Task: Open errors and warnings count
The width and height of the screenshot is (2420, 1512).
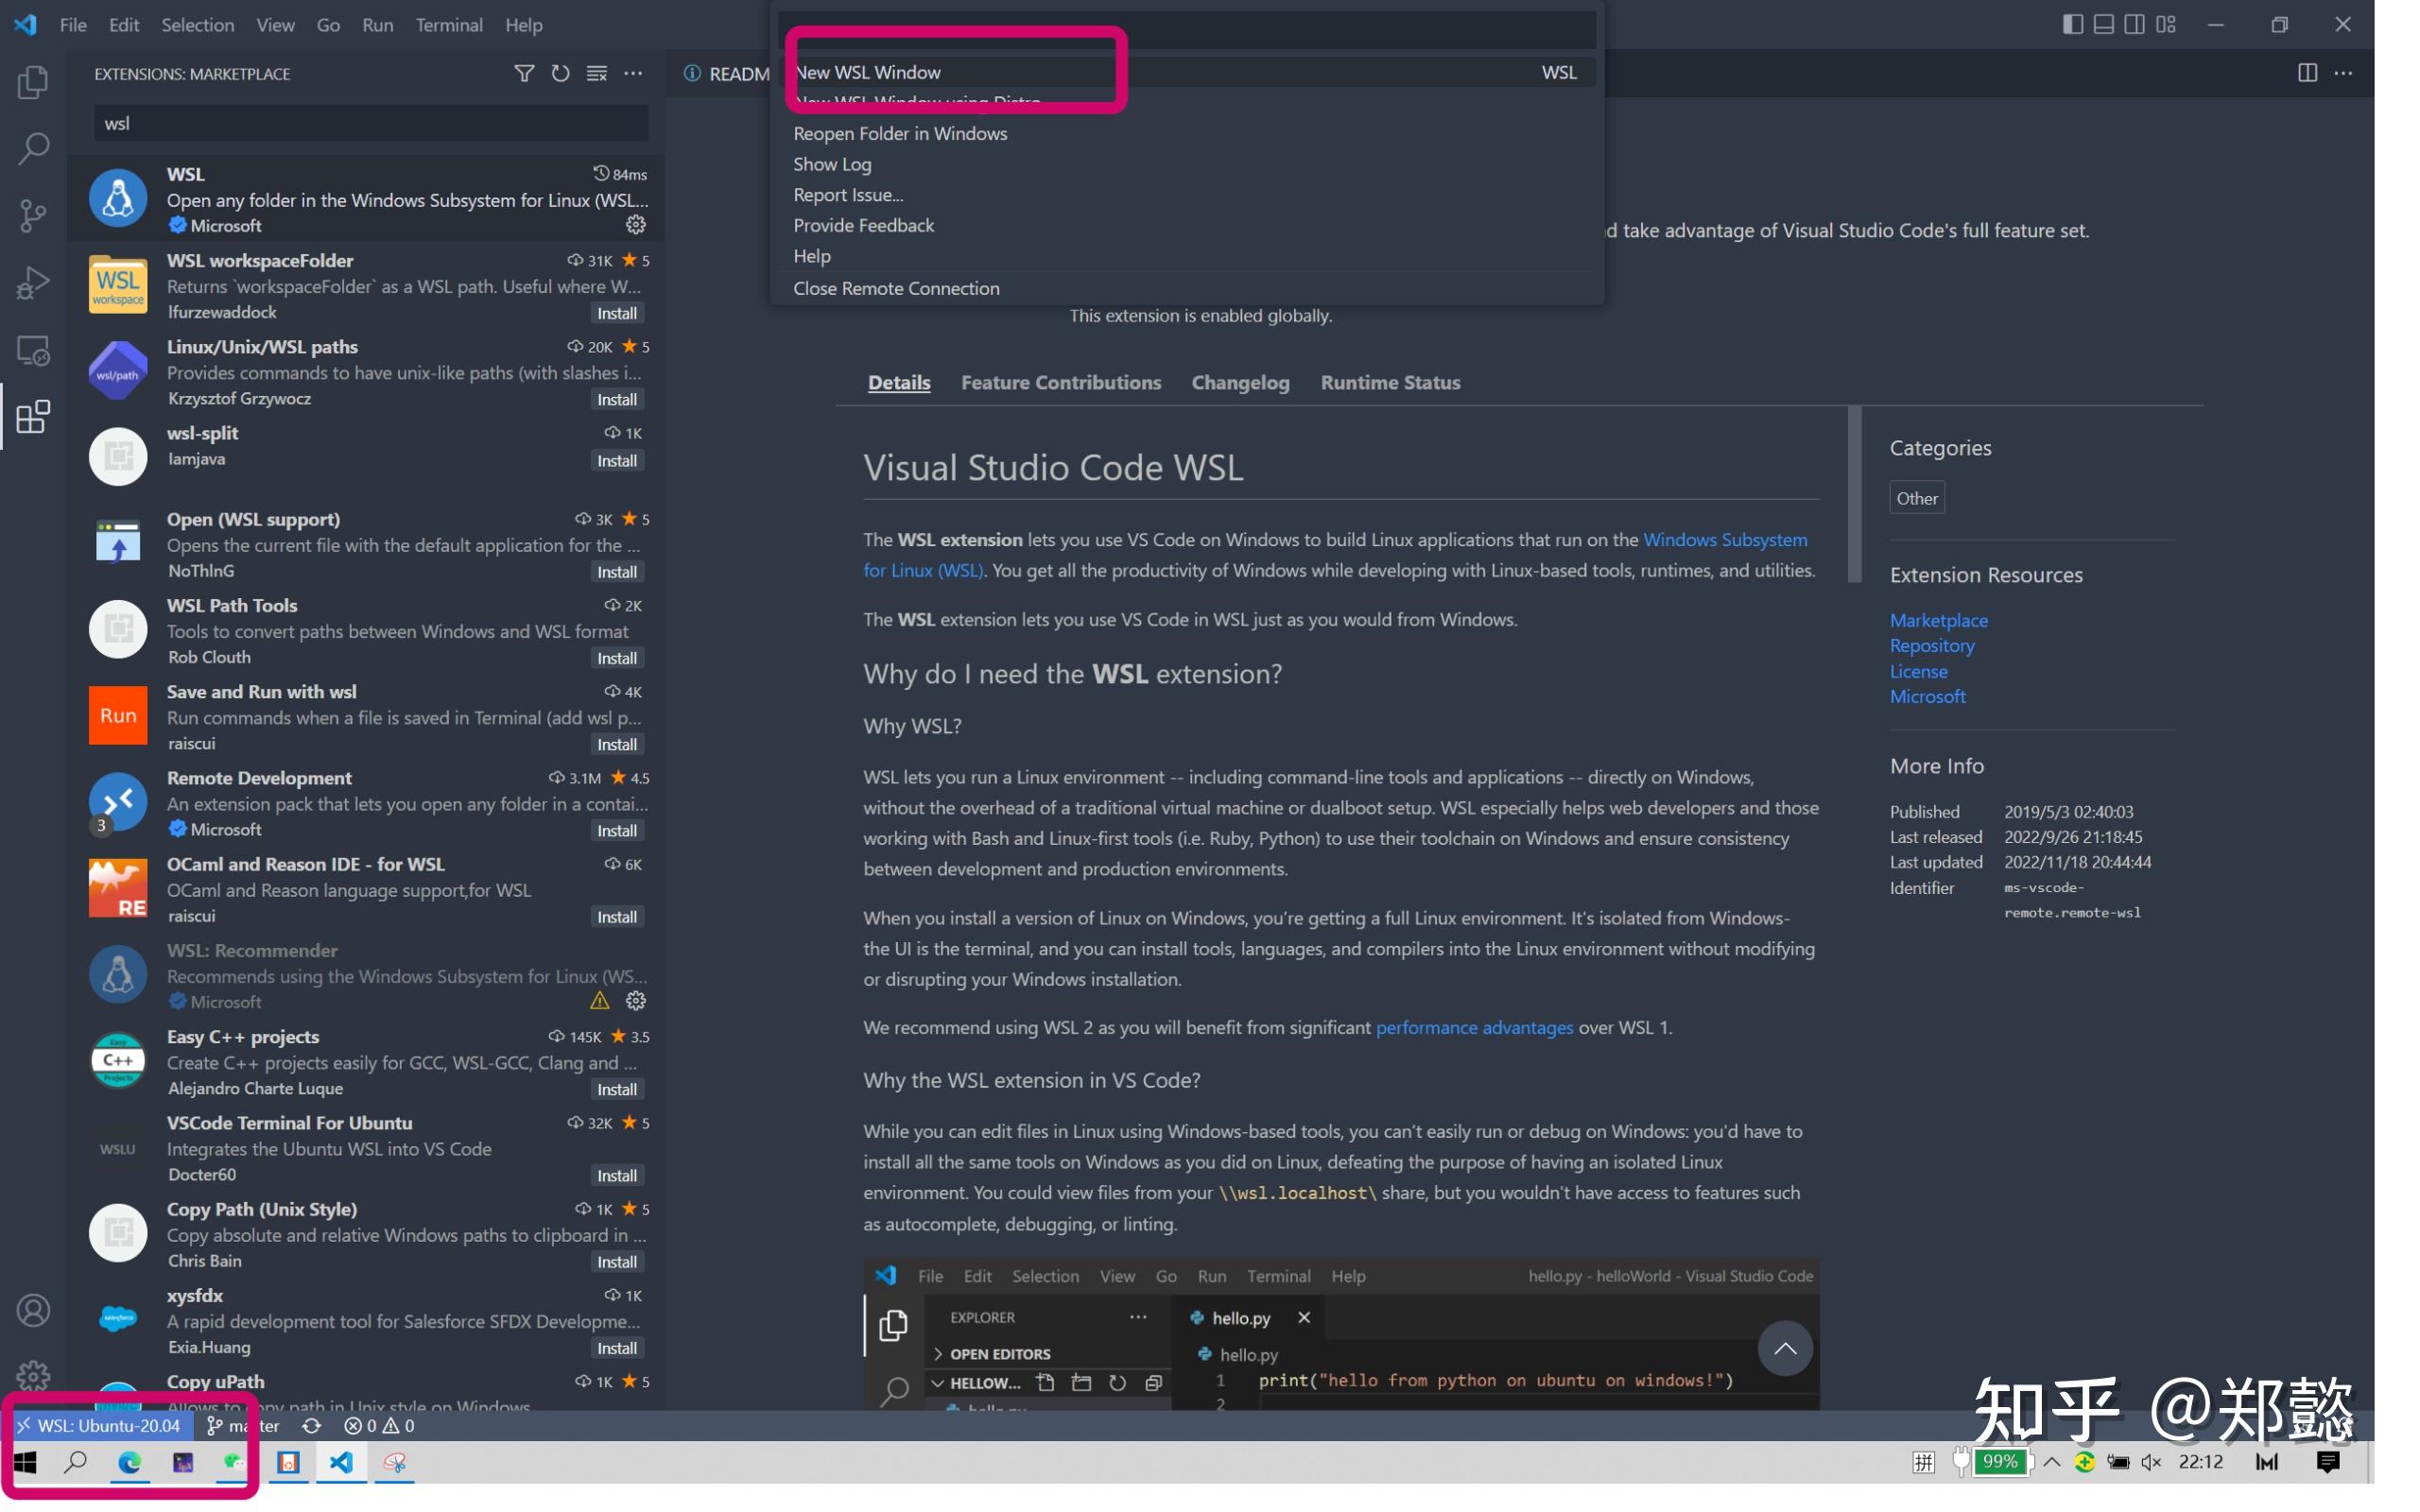Action: [x=379, y=1426]
